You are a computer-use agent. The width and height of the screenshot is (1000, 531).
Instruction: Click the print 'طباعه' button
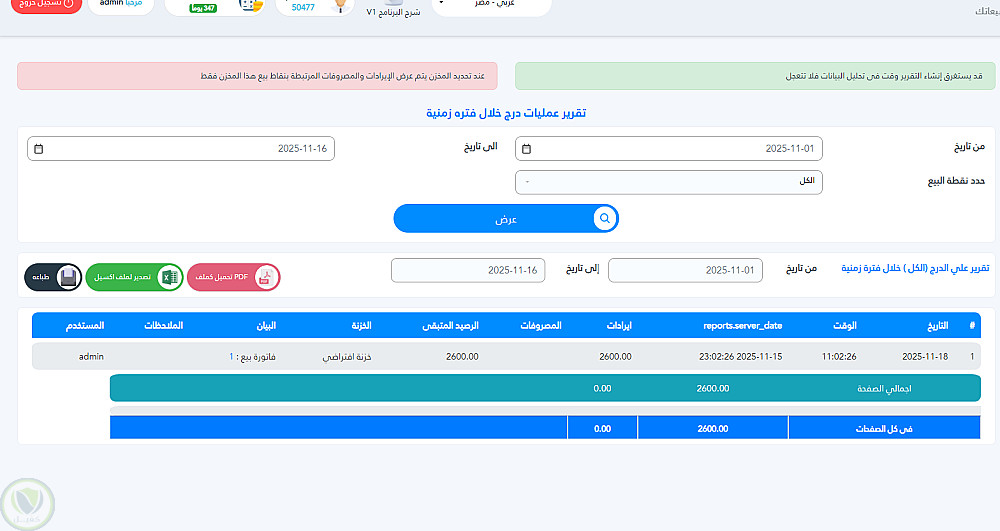[x=53, y=277]
